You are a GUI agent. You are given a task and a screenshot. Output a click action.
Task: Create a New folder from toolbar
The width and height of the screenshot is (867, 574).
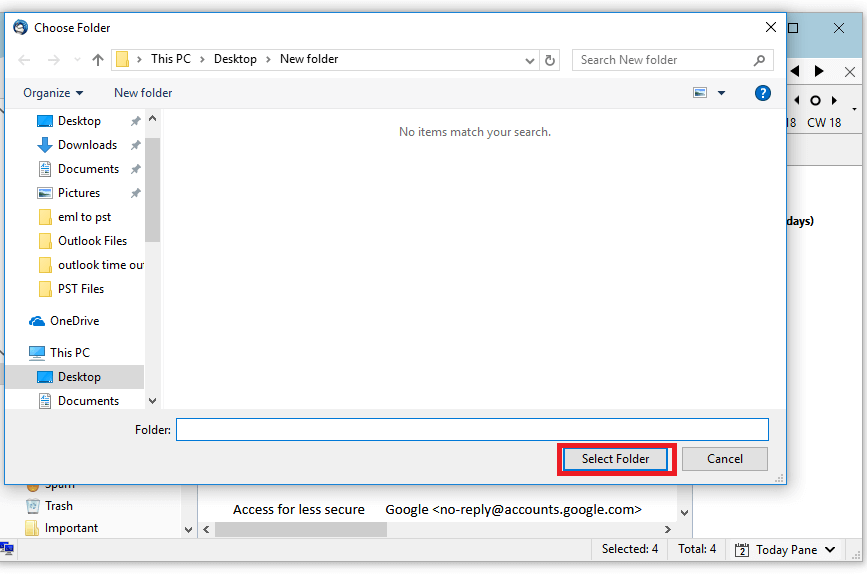pos(143,93)
